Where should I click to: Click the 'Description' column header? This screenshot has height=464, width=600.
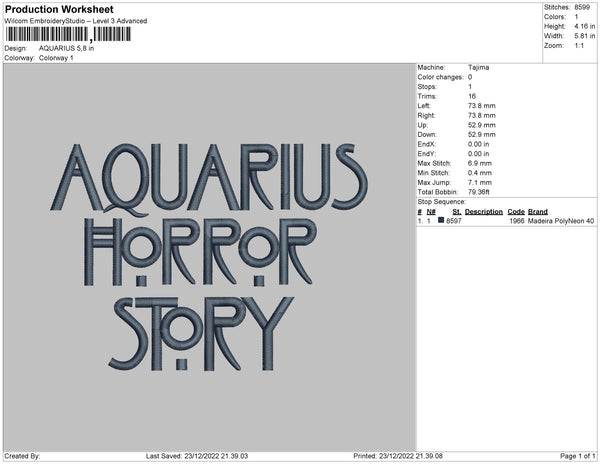click(x=484, y=212)
